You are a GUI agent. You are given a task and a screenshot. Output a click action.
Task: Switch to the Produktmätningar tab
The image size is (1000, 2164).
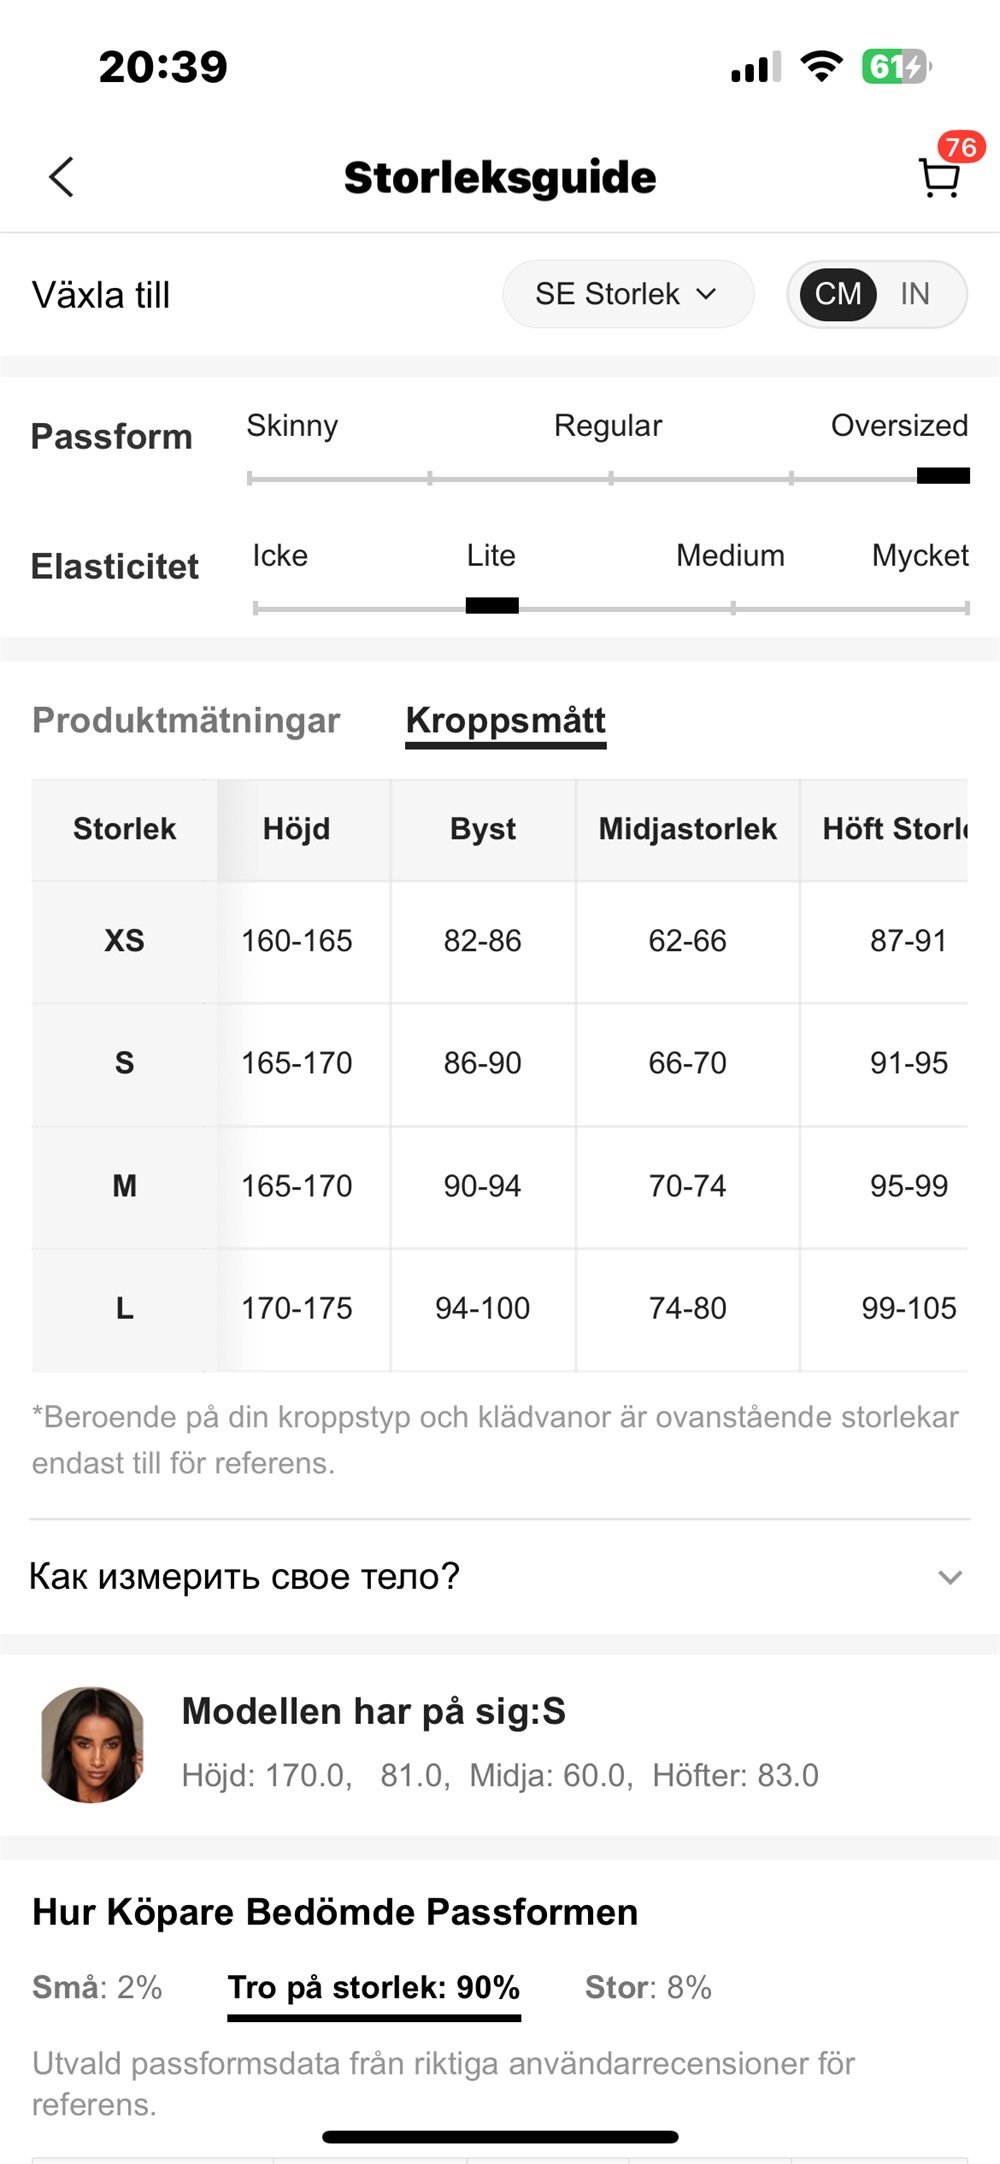186,721
